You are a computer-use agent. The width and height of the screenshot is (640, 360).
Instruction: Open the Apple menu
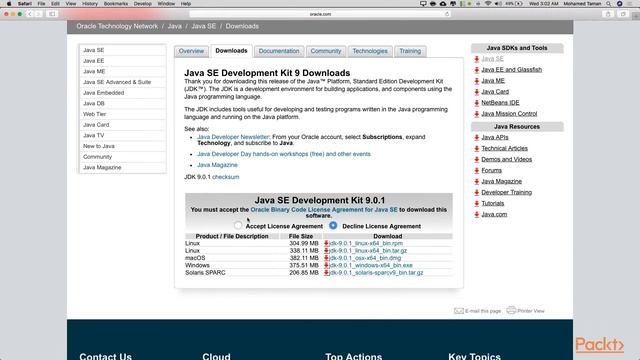[x=9, y=4]
